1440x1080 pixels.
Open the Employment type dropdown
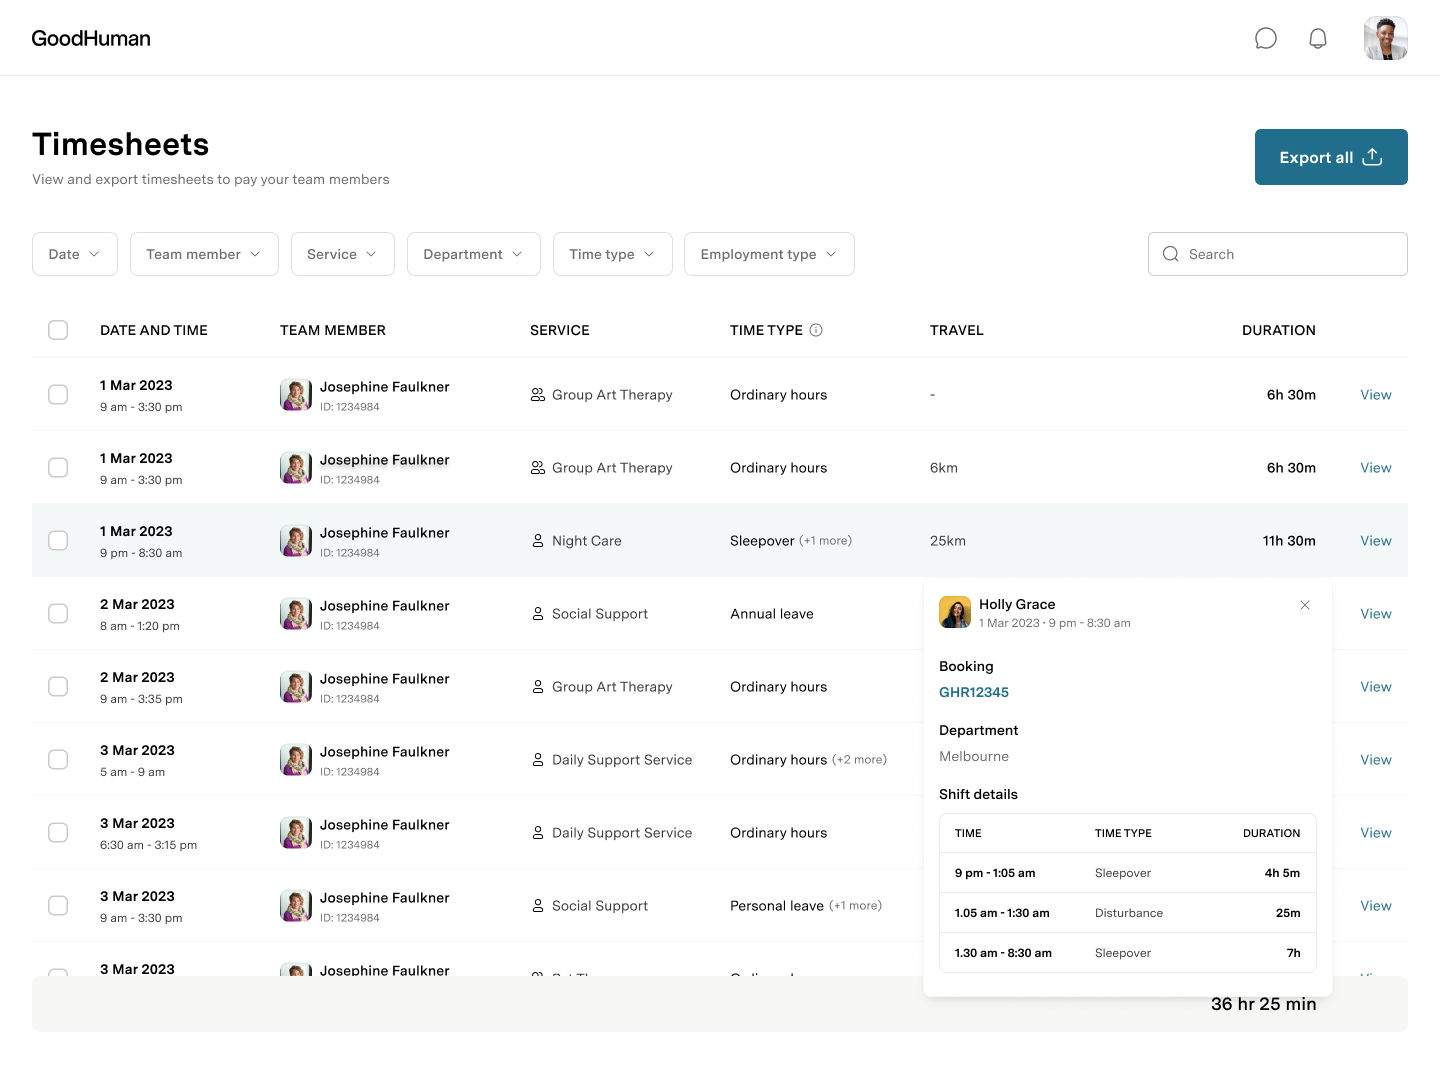768,254
